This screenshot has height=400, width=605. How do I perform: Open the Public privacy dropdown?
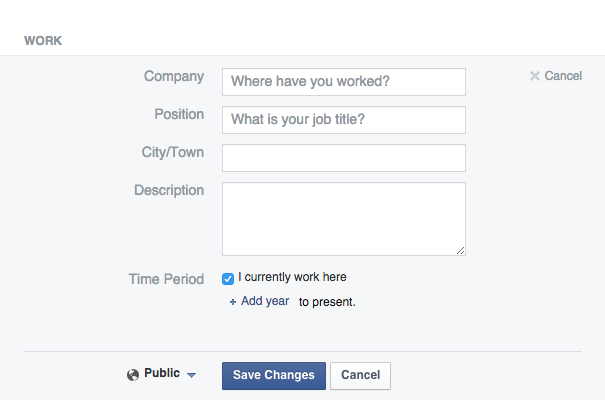pos(161,374)
